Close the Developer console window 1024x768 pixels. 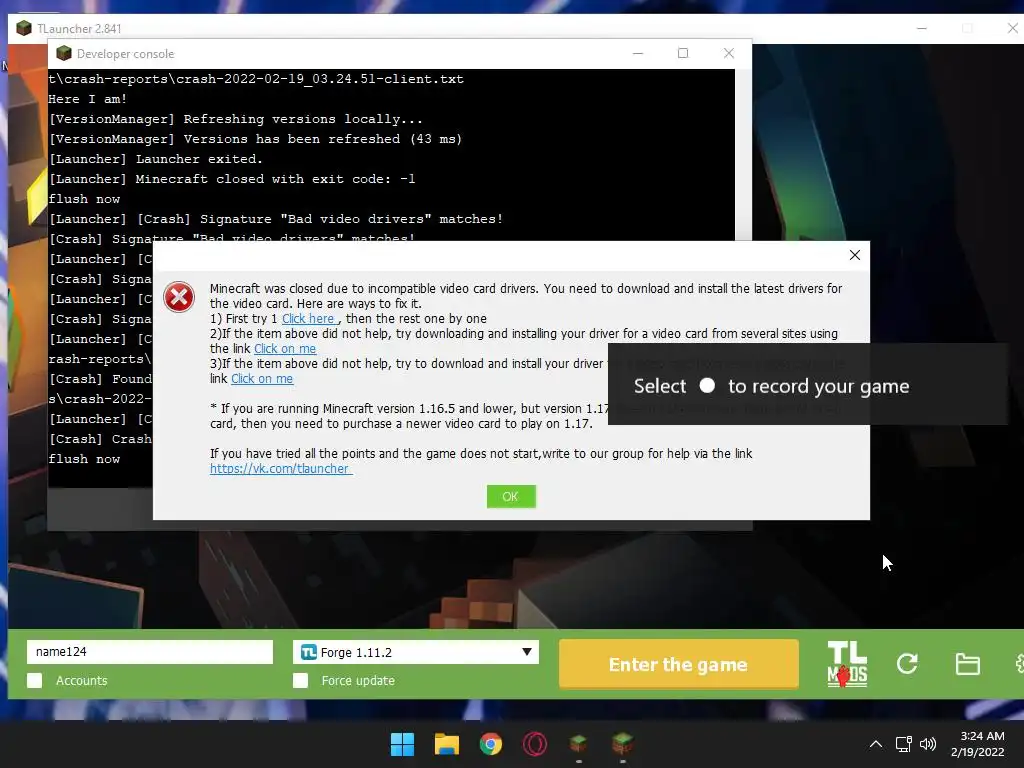[729, 54]
